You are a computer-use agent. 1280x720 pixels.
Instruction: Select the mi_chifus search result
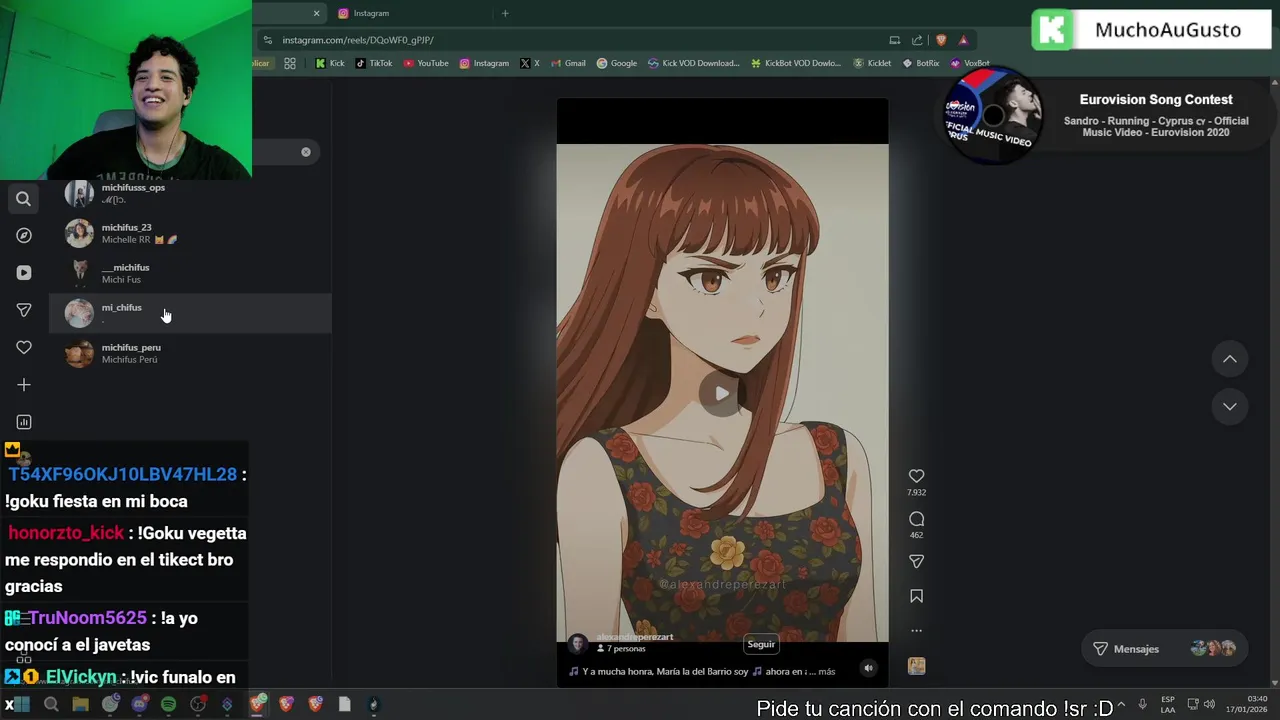tap(190, 313)
